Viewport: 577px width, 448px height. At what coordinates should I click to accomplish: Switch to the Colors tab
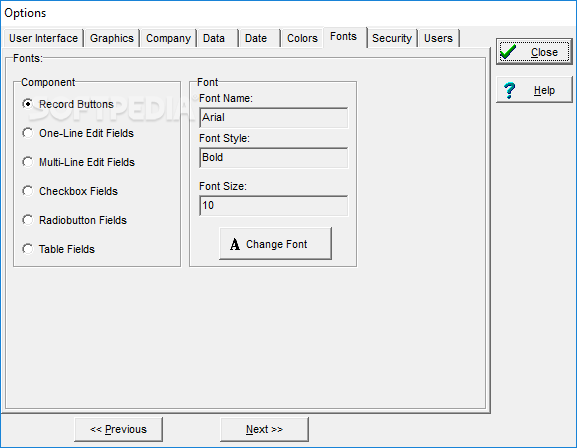point(302,38)
